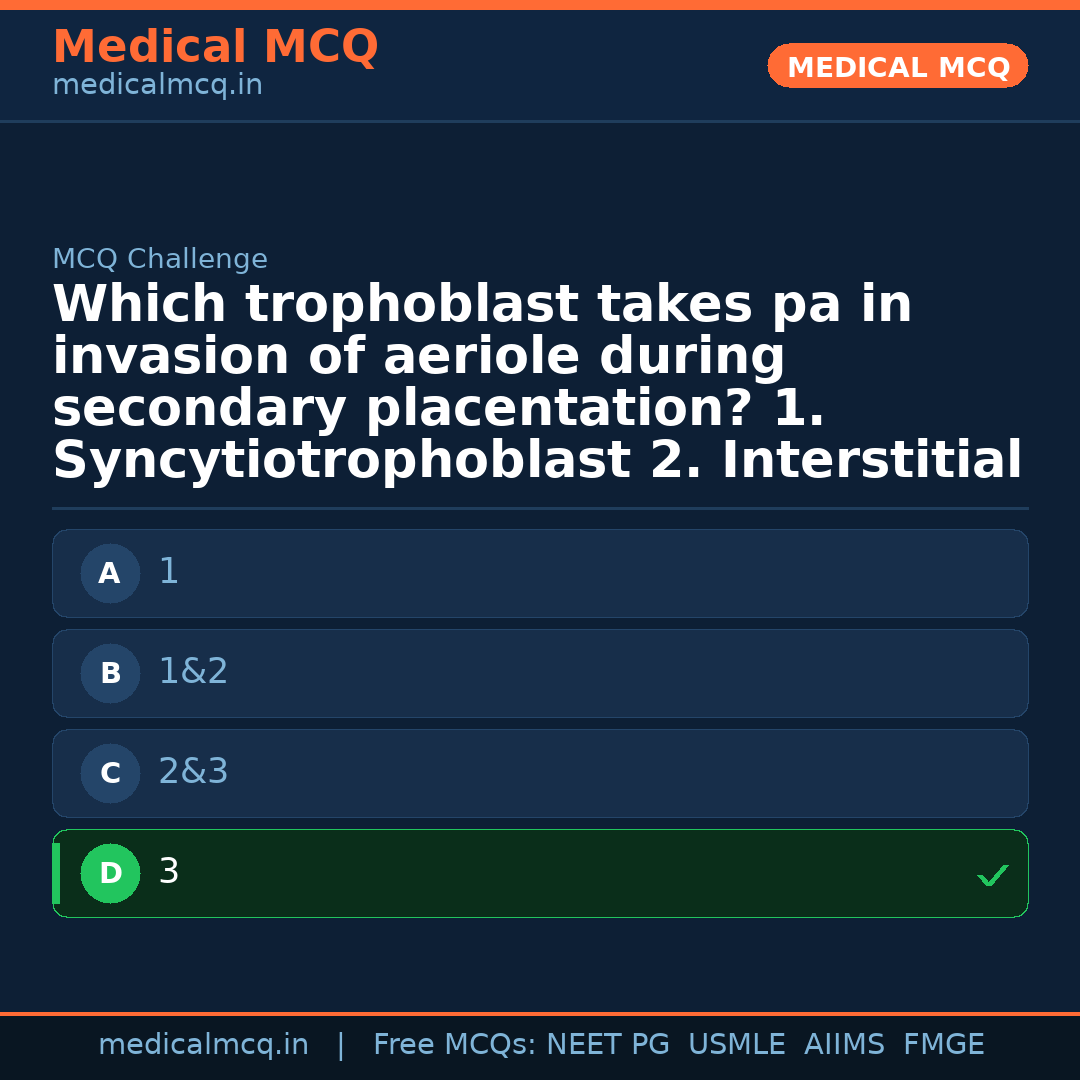Click the trophoblast question text
1080x1080 pixels.
[537, 383]
